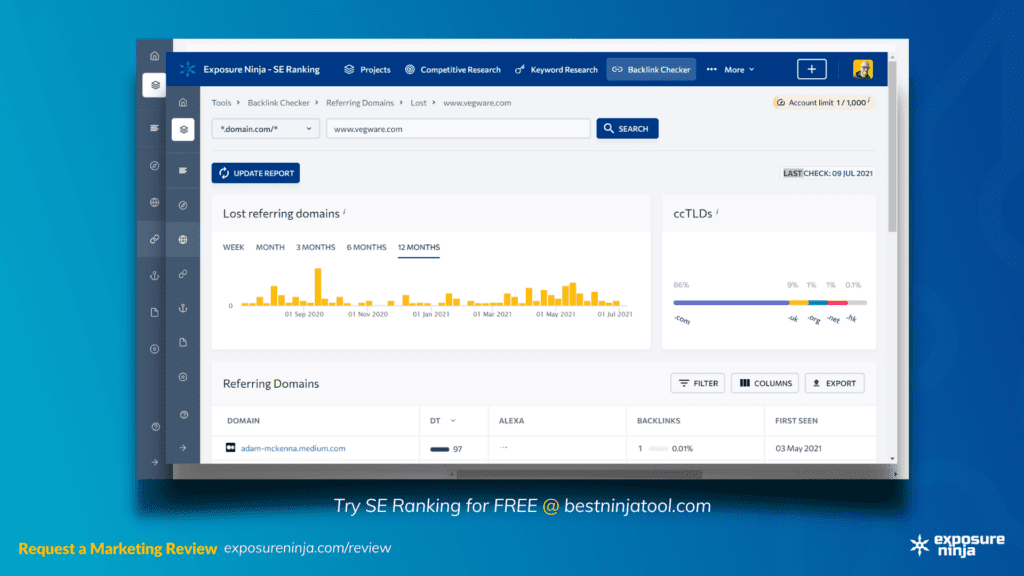Open globe icon in outer darker sidebar

155,202
